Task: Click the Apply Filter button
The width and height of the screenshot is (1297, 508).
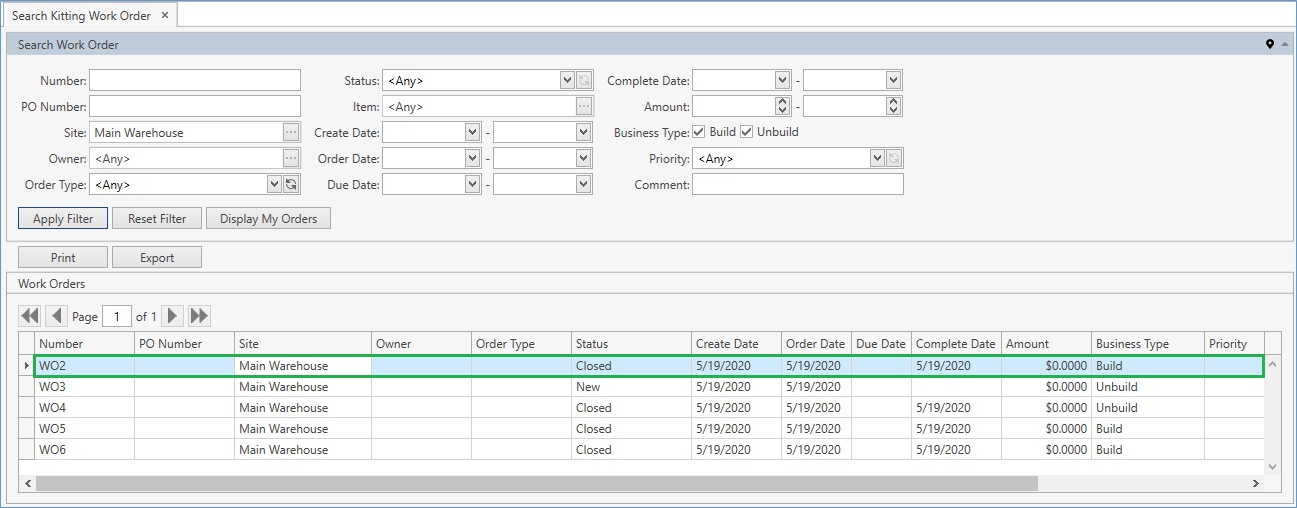Action: point(63,219)
